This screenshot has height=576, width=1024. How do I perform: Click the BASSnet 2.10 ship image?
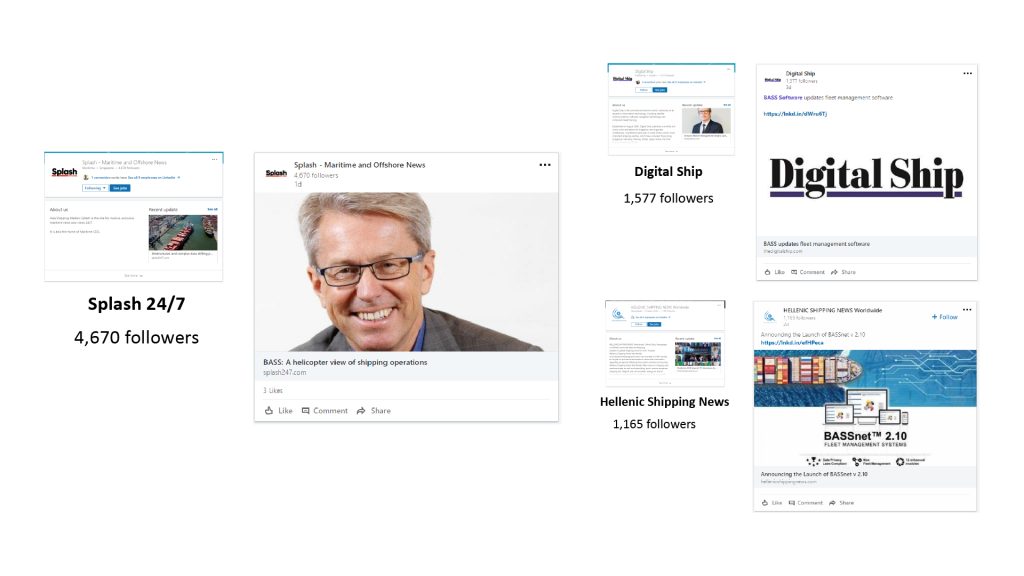[863, 407]
